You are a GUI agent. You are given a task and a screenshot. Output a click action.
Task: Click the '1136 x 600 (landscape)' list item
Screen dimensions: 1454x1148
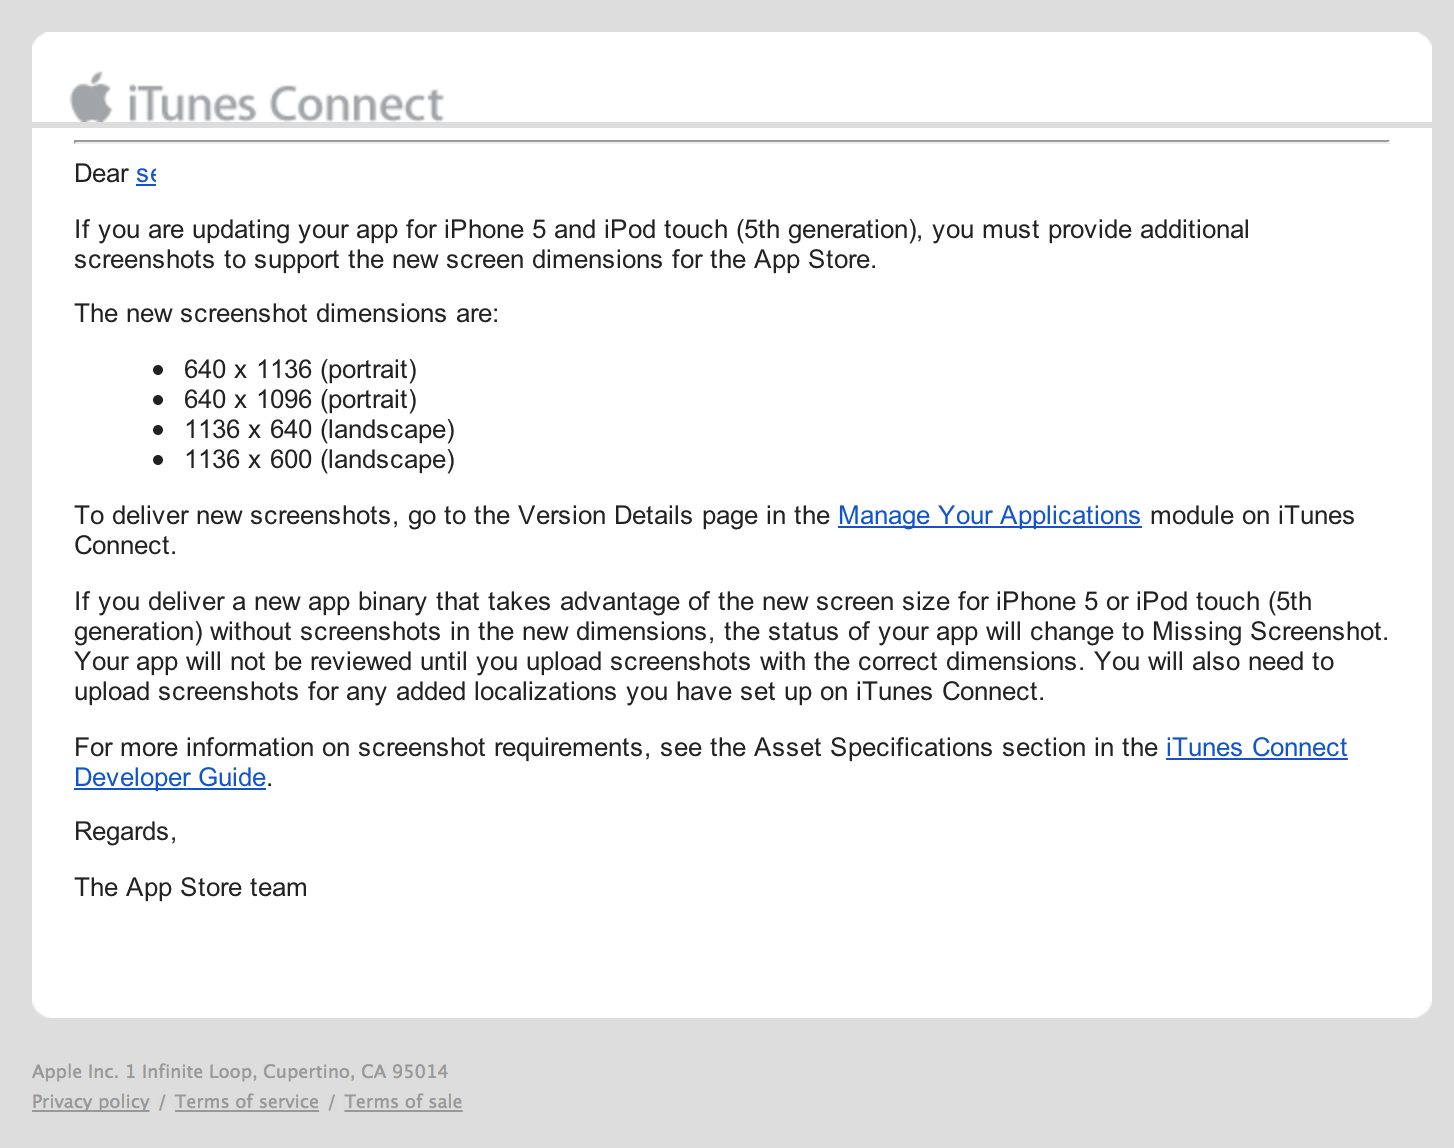319,460
